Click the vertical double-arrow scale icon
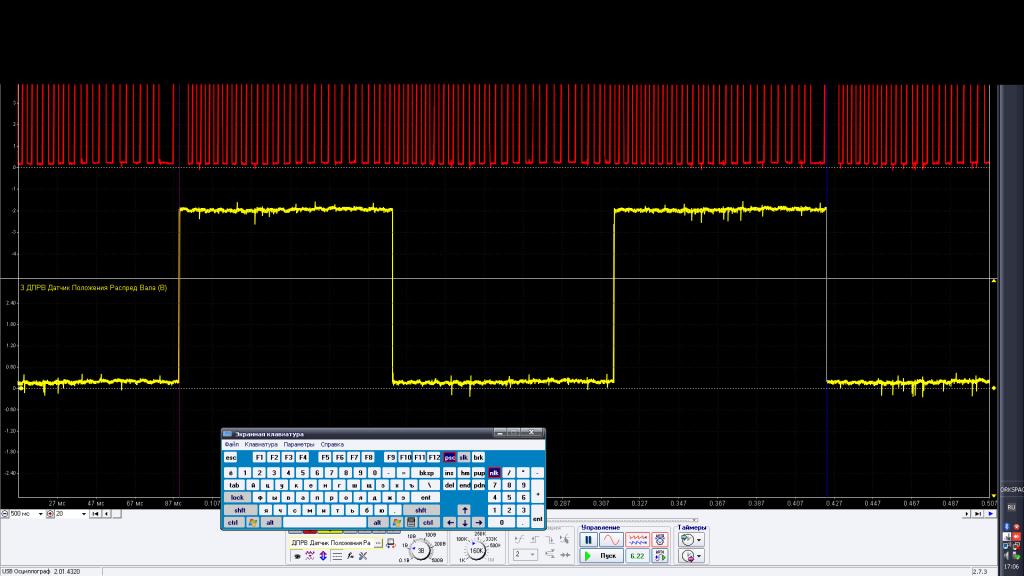Image resolution: width=1024 pixels, height=576 pixels. [x=323, y=556]
